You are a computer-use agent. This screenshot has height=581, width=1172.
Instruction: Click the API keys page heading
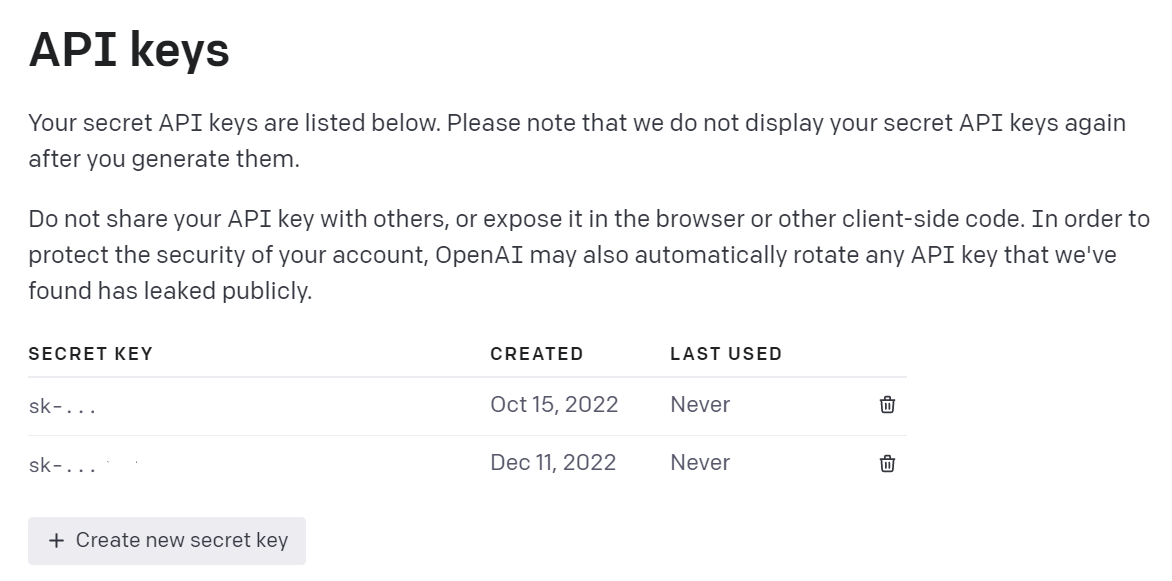coord(129,49)
